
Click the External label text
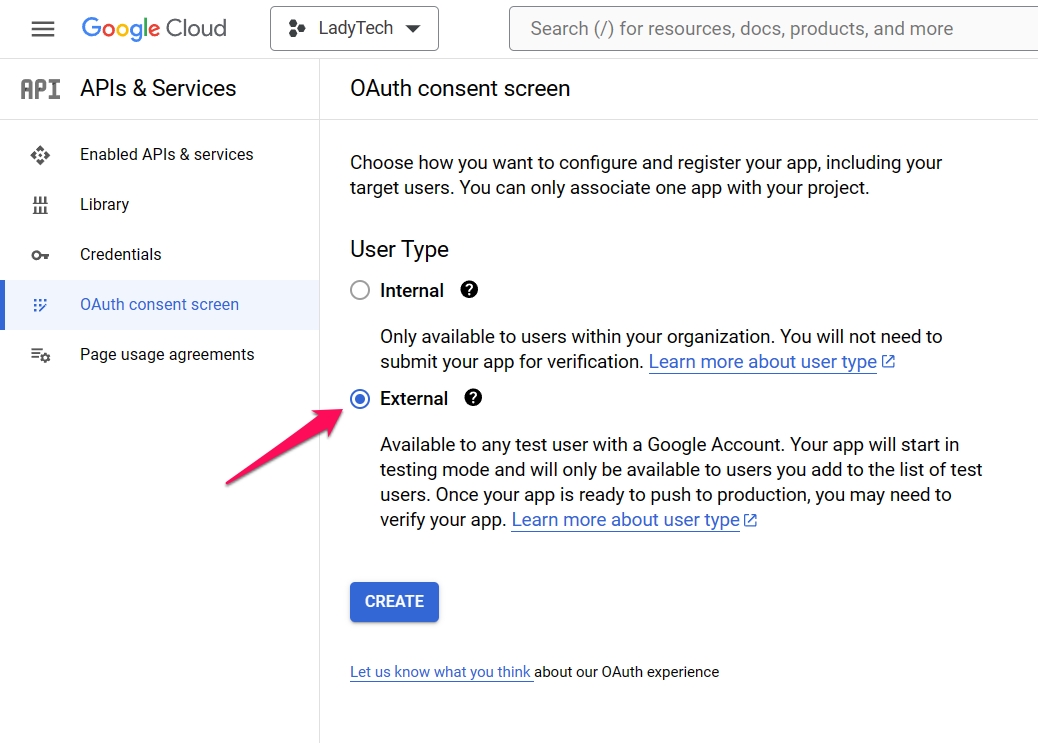(x=414, y=399)
